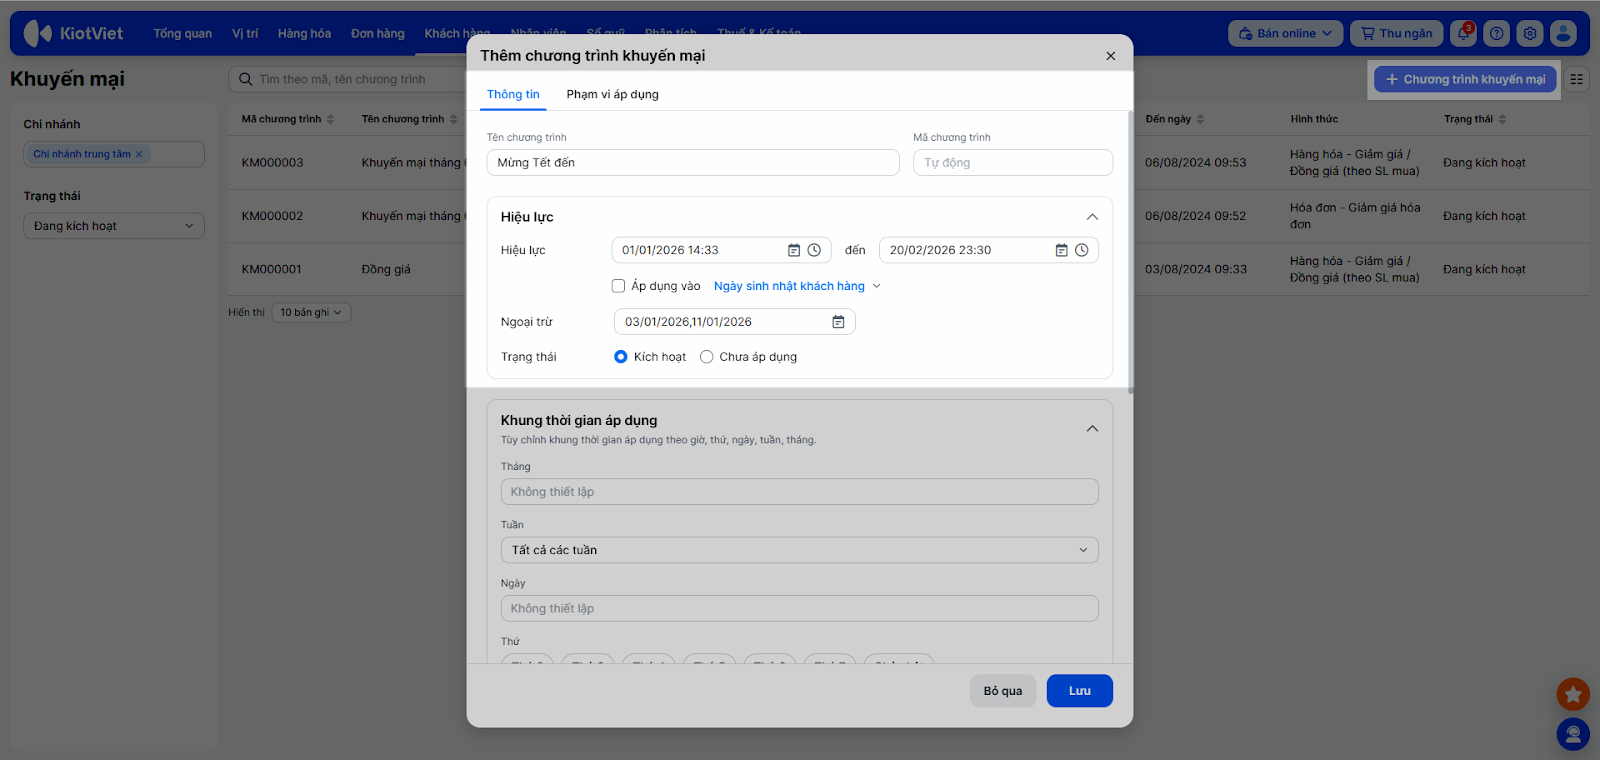Select the Chưa áp dụng radio option

pyautogui.click(x=707, y=357)
